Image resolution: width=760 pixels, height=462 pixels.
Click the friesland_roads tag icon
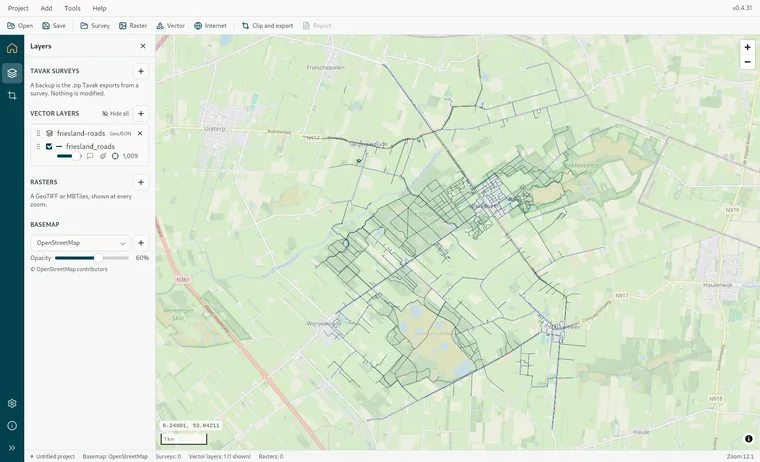[x=103, y=156]
